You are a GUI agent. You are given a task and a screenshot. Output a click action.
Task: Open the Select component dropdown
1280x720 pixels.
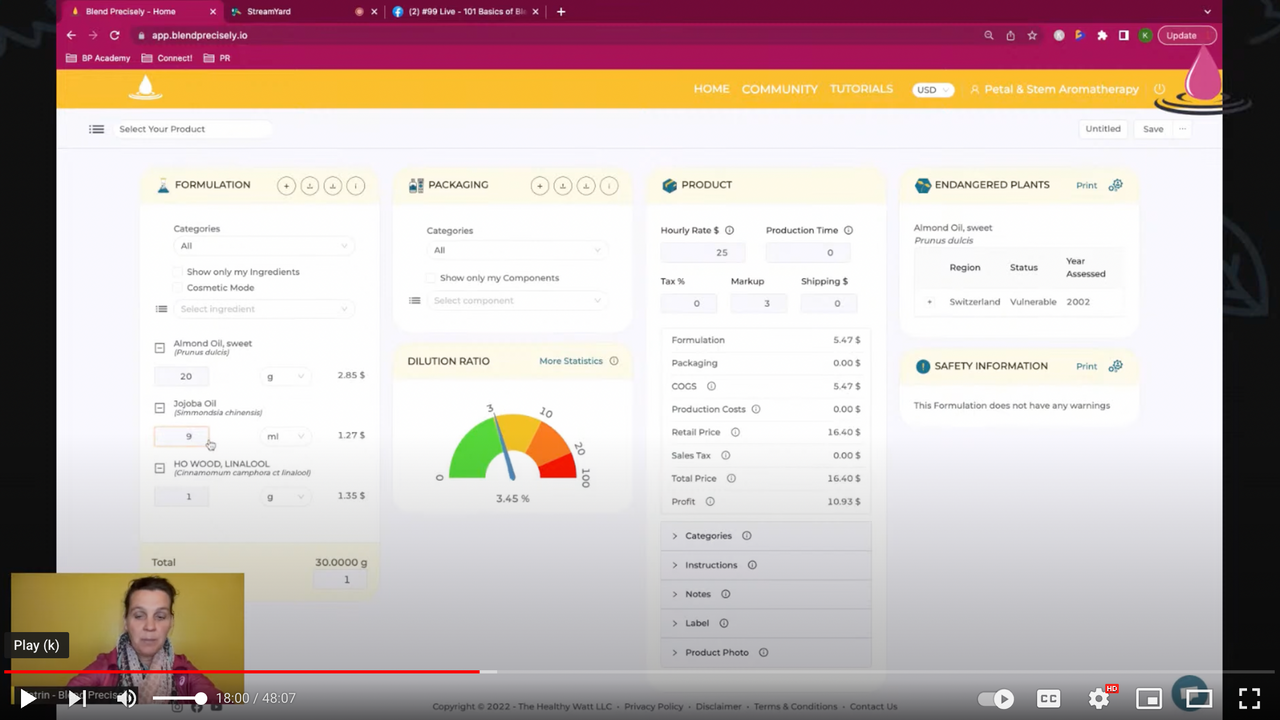point(516,300)
